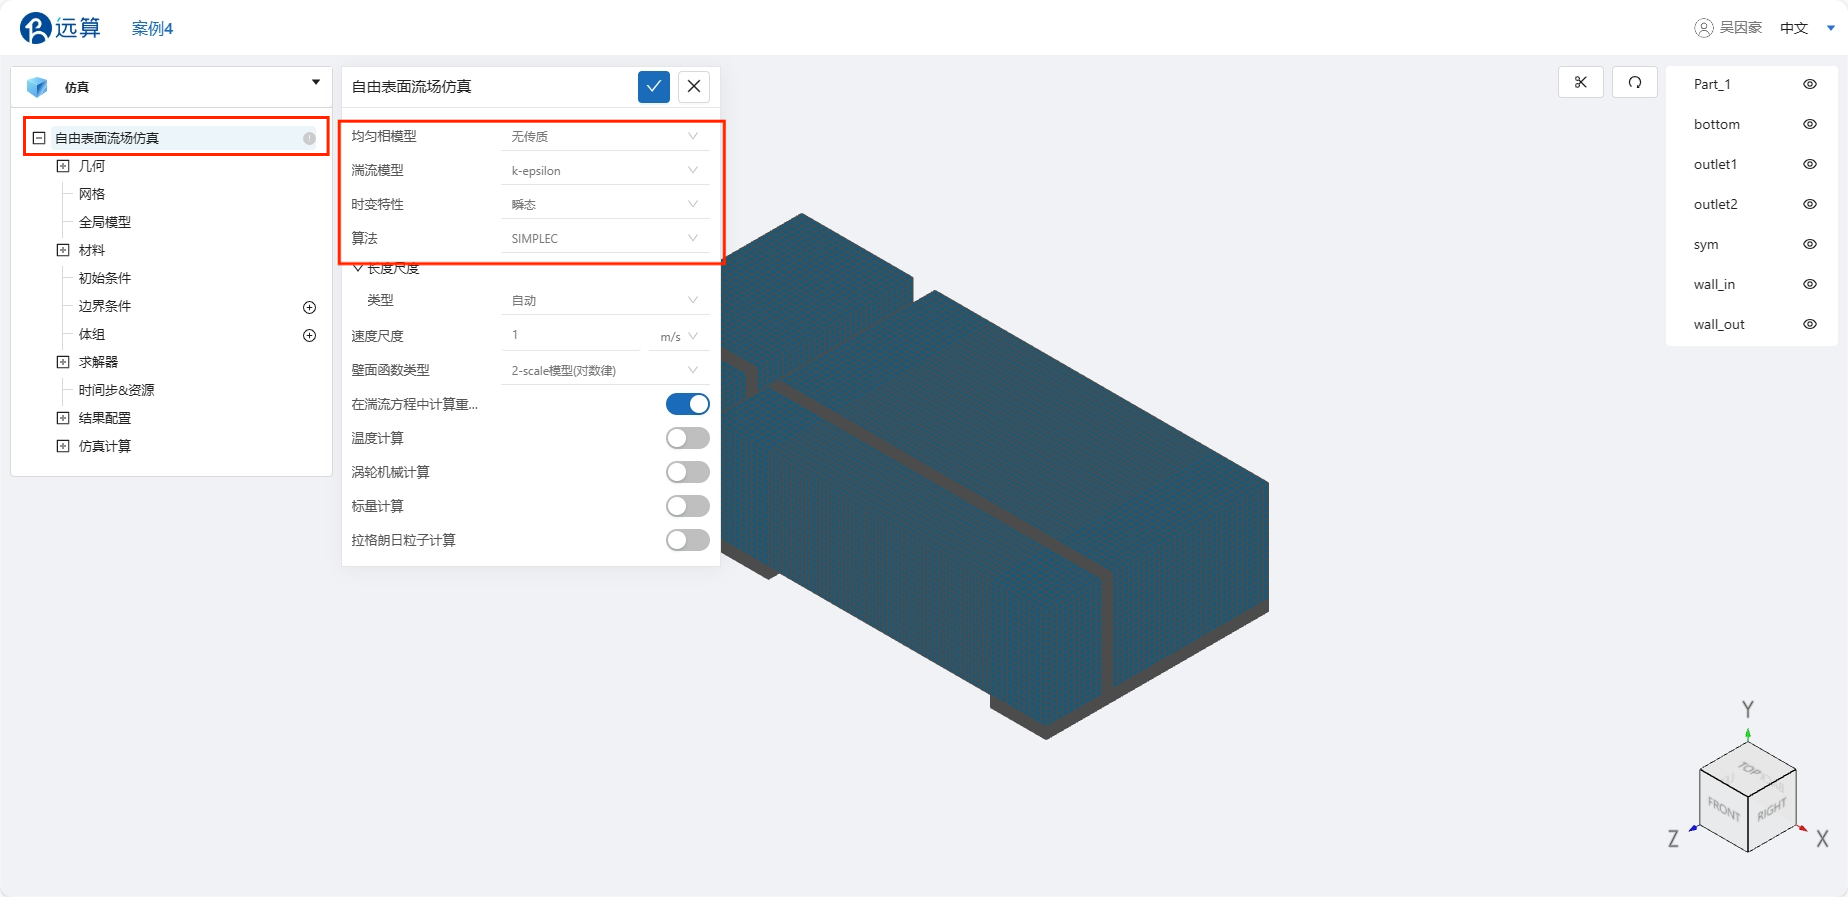This screenshot has width=1848, height=897.
Task: Select 边界条件 in the tree
Action: [x=105, y=306]
